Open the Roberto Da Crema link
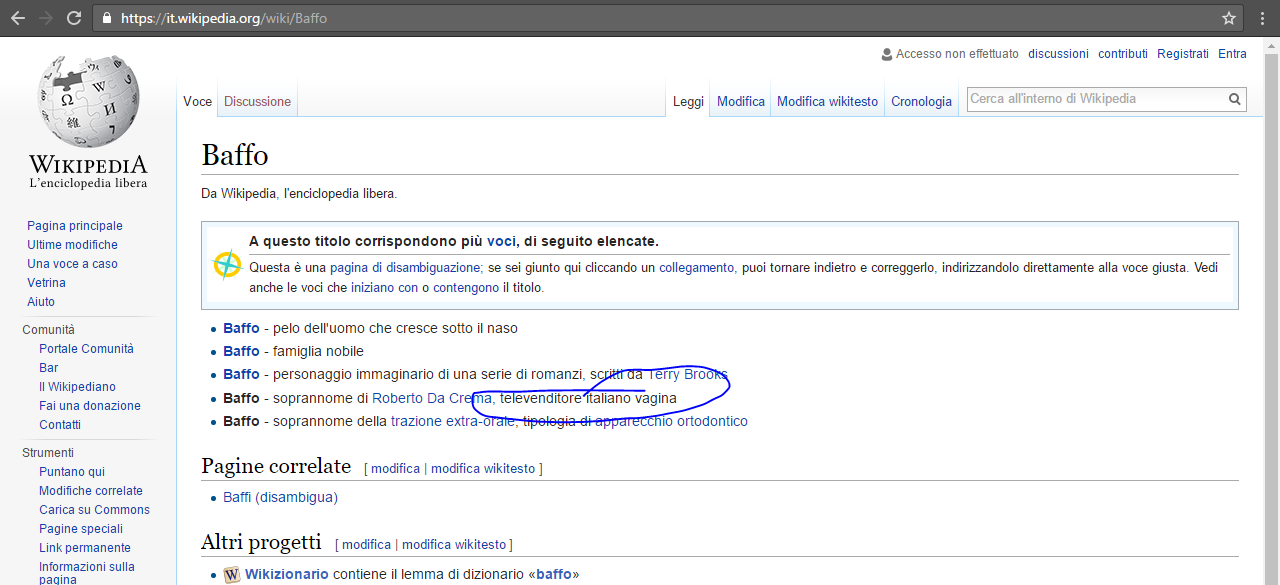This screenshot has width=1280, height=585. (x=432, y=398)
